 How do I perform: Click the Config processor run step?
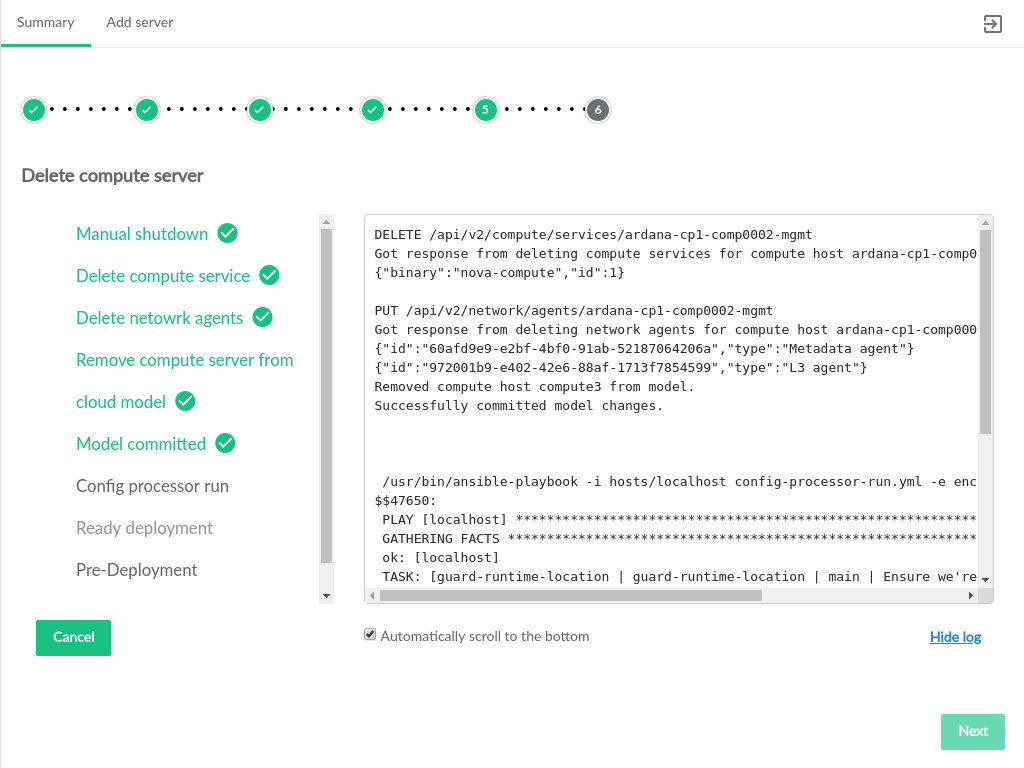click(x=152, y=486)
